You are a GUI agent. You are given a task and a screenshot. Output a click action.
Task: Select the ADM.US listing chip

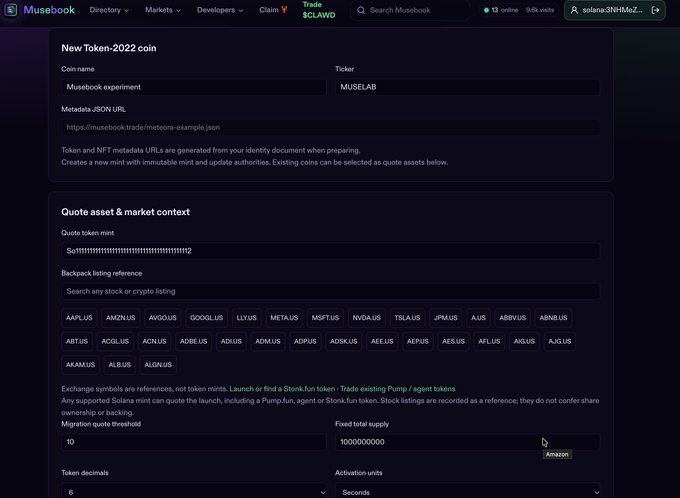click(x=268, y=341)
